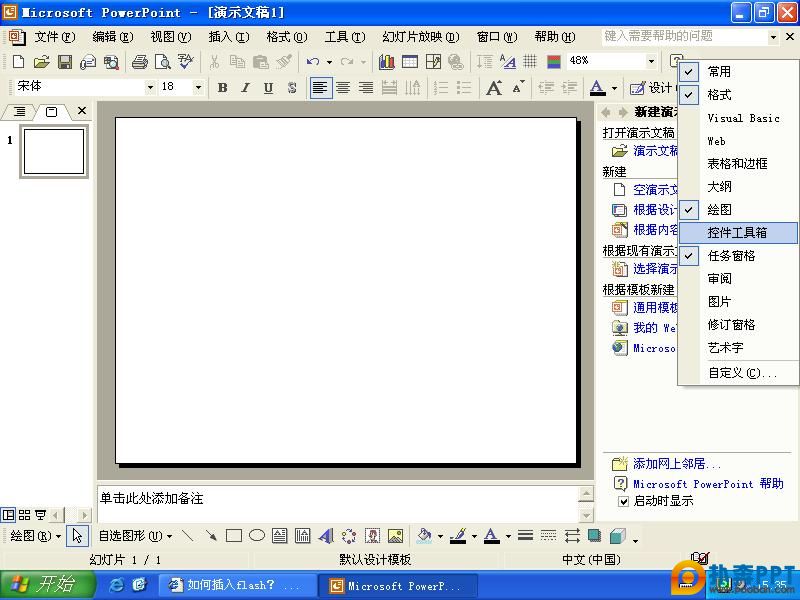Image resolution: width=800 pixels, height=600 pixels.
Task: Open Print Preview icon
Action: (163, 62)
